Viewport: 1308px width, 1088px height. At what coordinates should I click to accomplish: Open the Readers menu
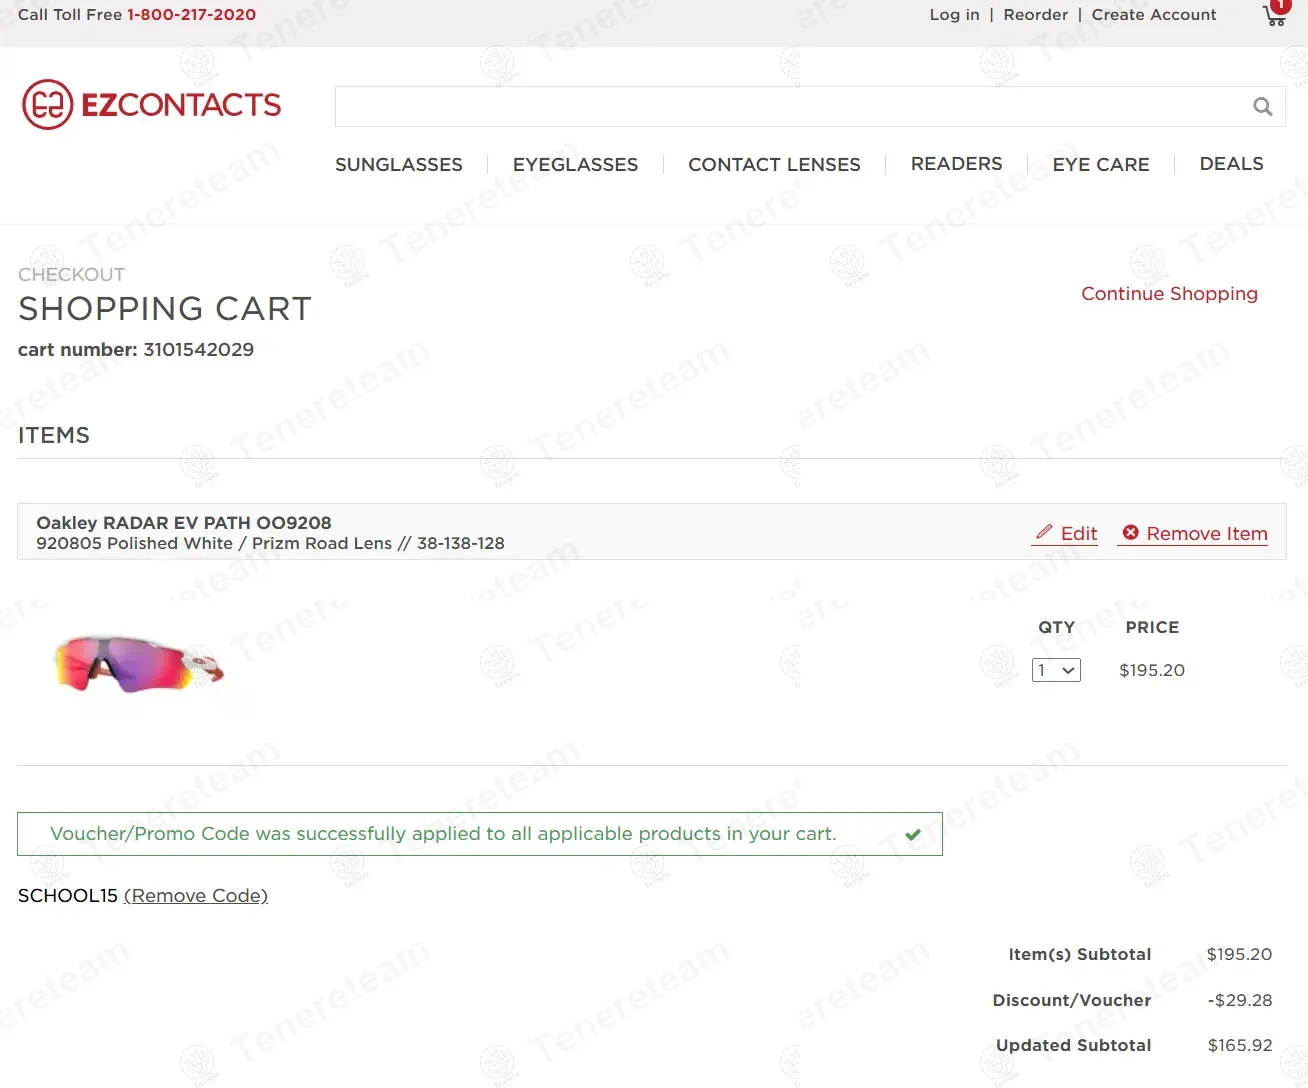[956, 164]
